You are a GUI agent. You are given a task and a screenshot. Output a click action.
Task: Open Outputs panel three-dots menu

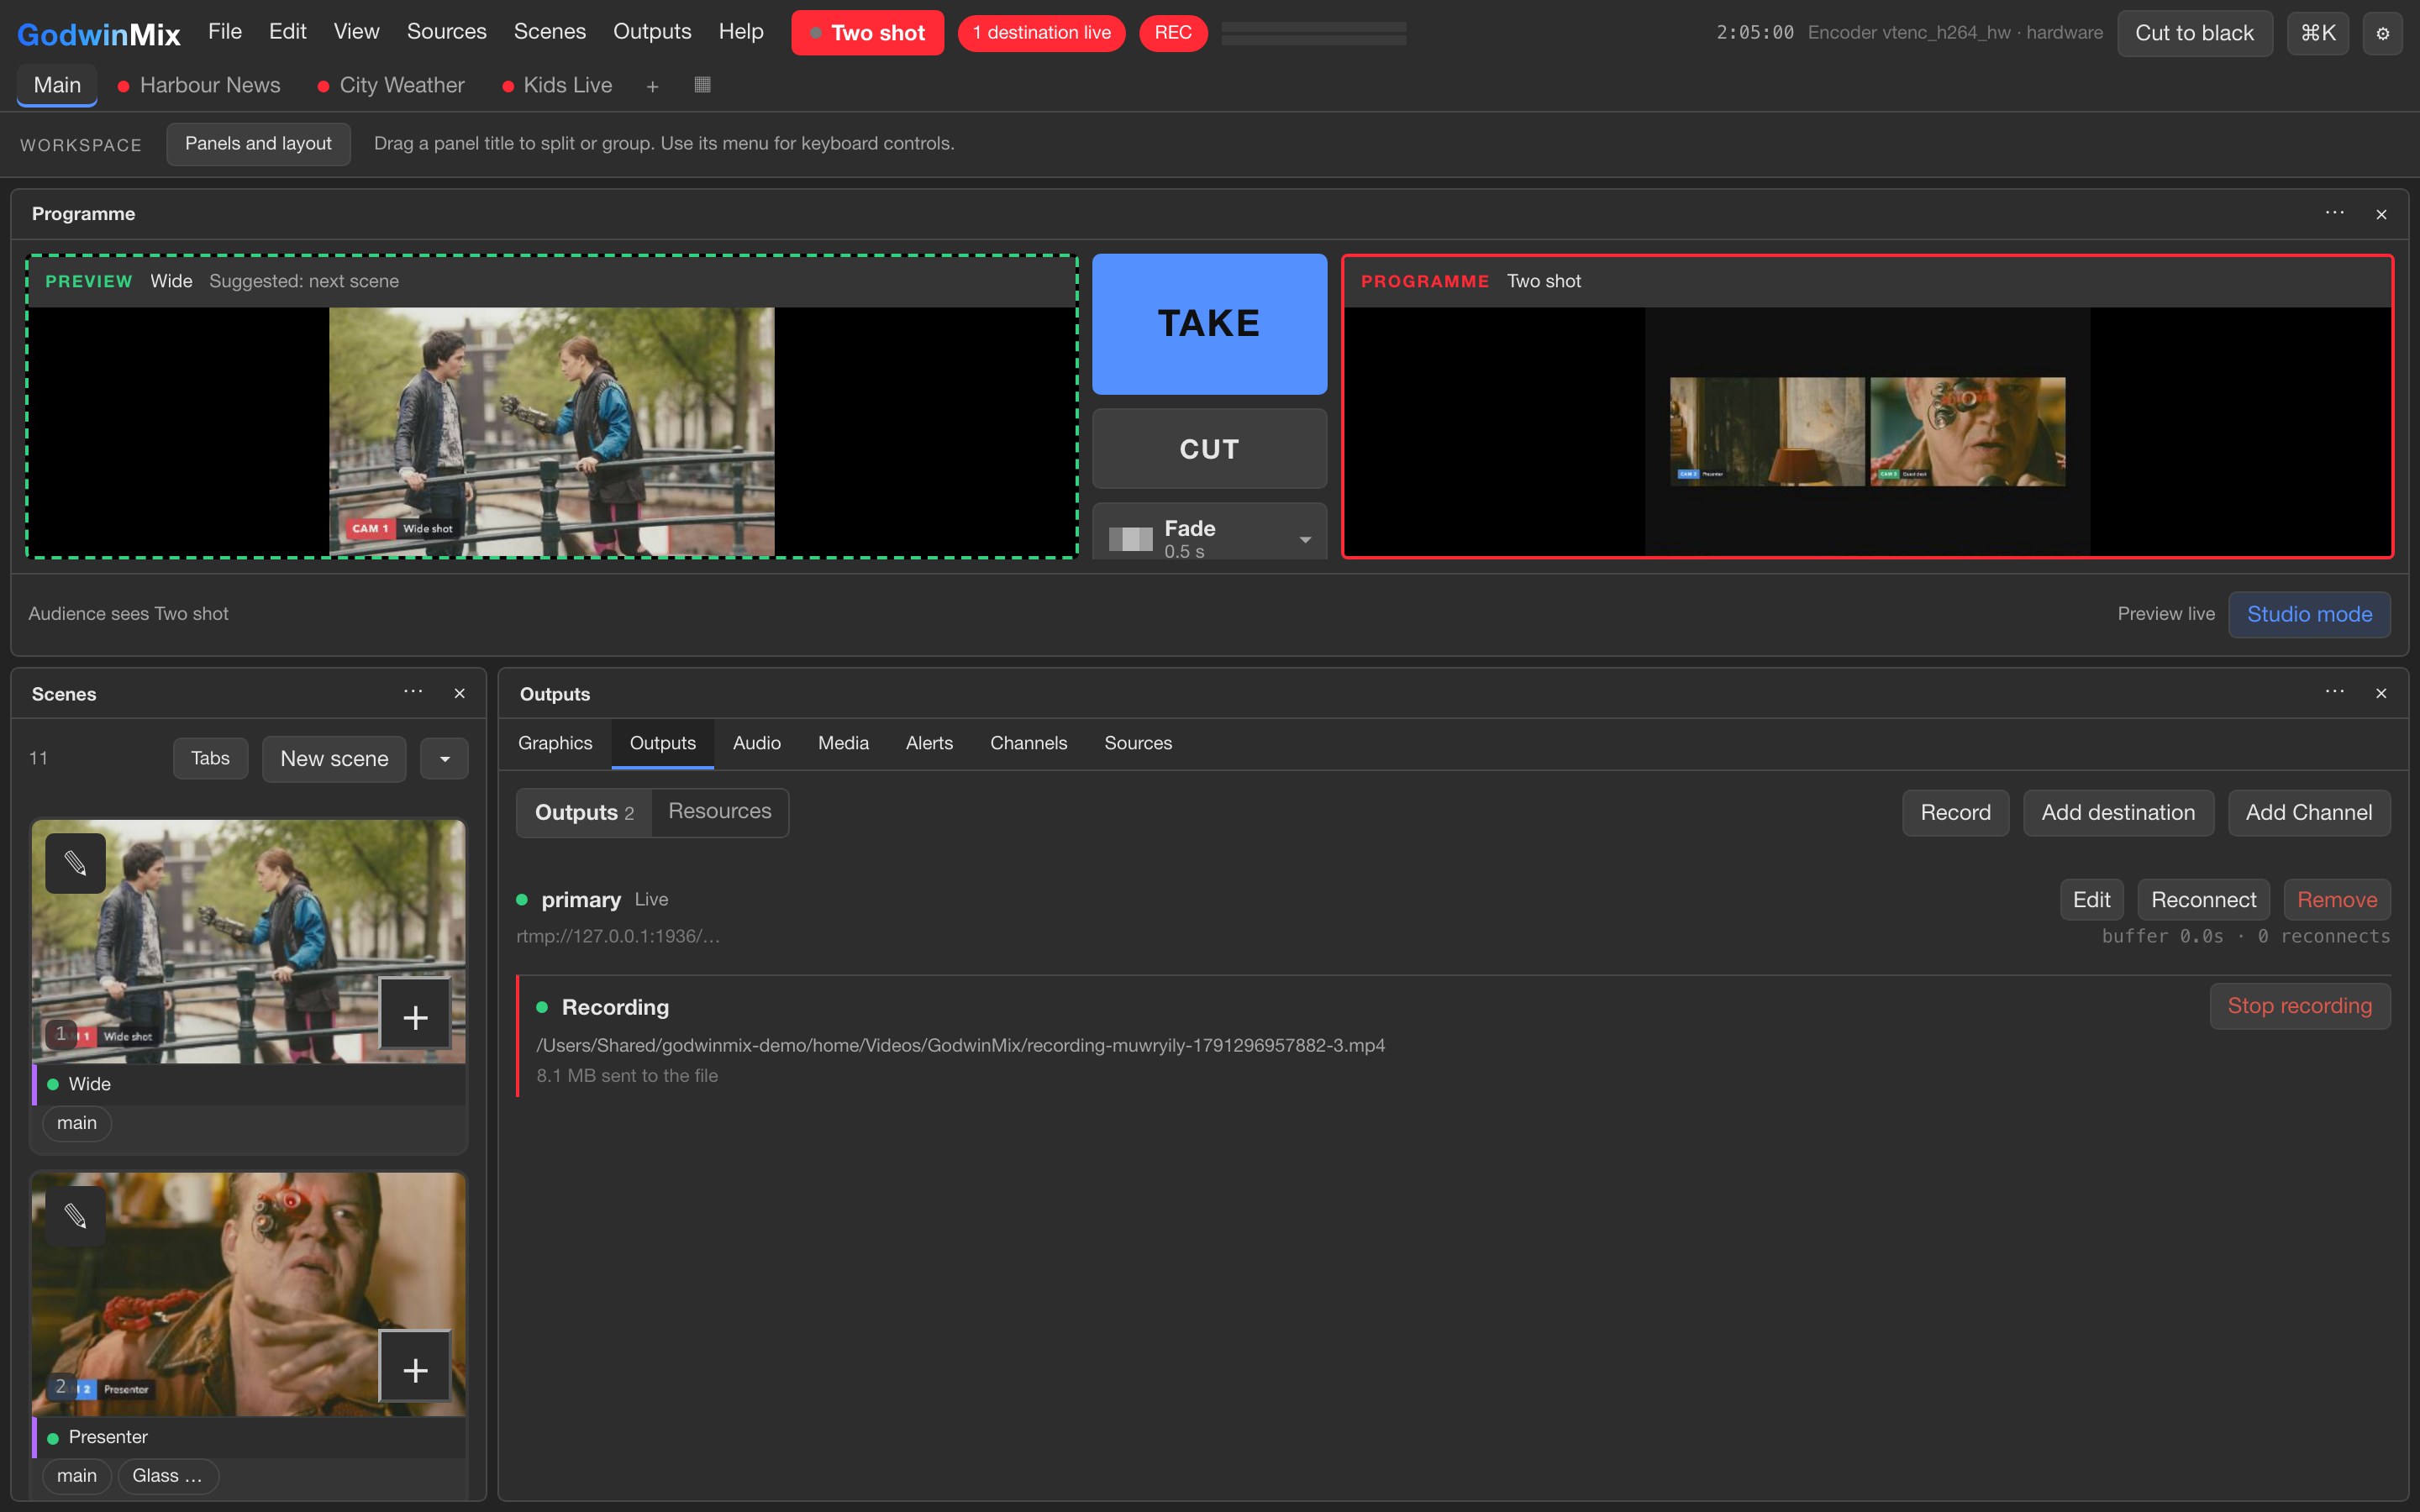(x=2334, y=692)
